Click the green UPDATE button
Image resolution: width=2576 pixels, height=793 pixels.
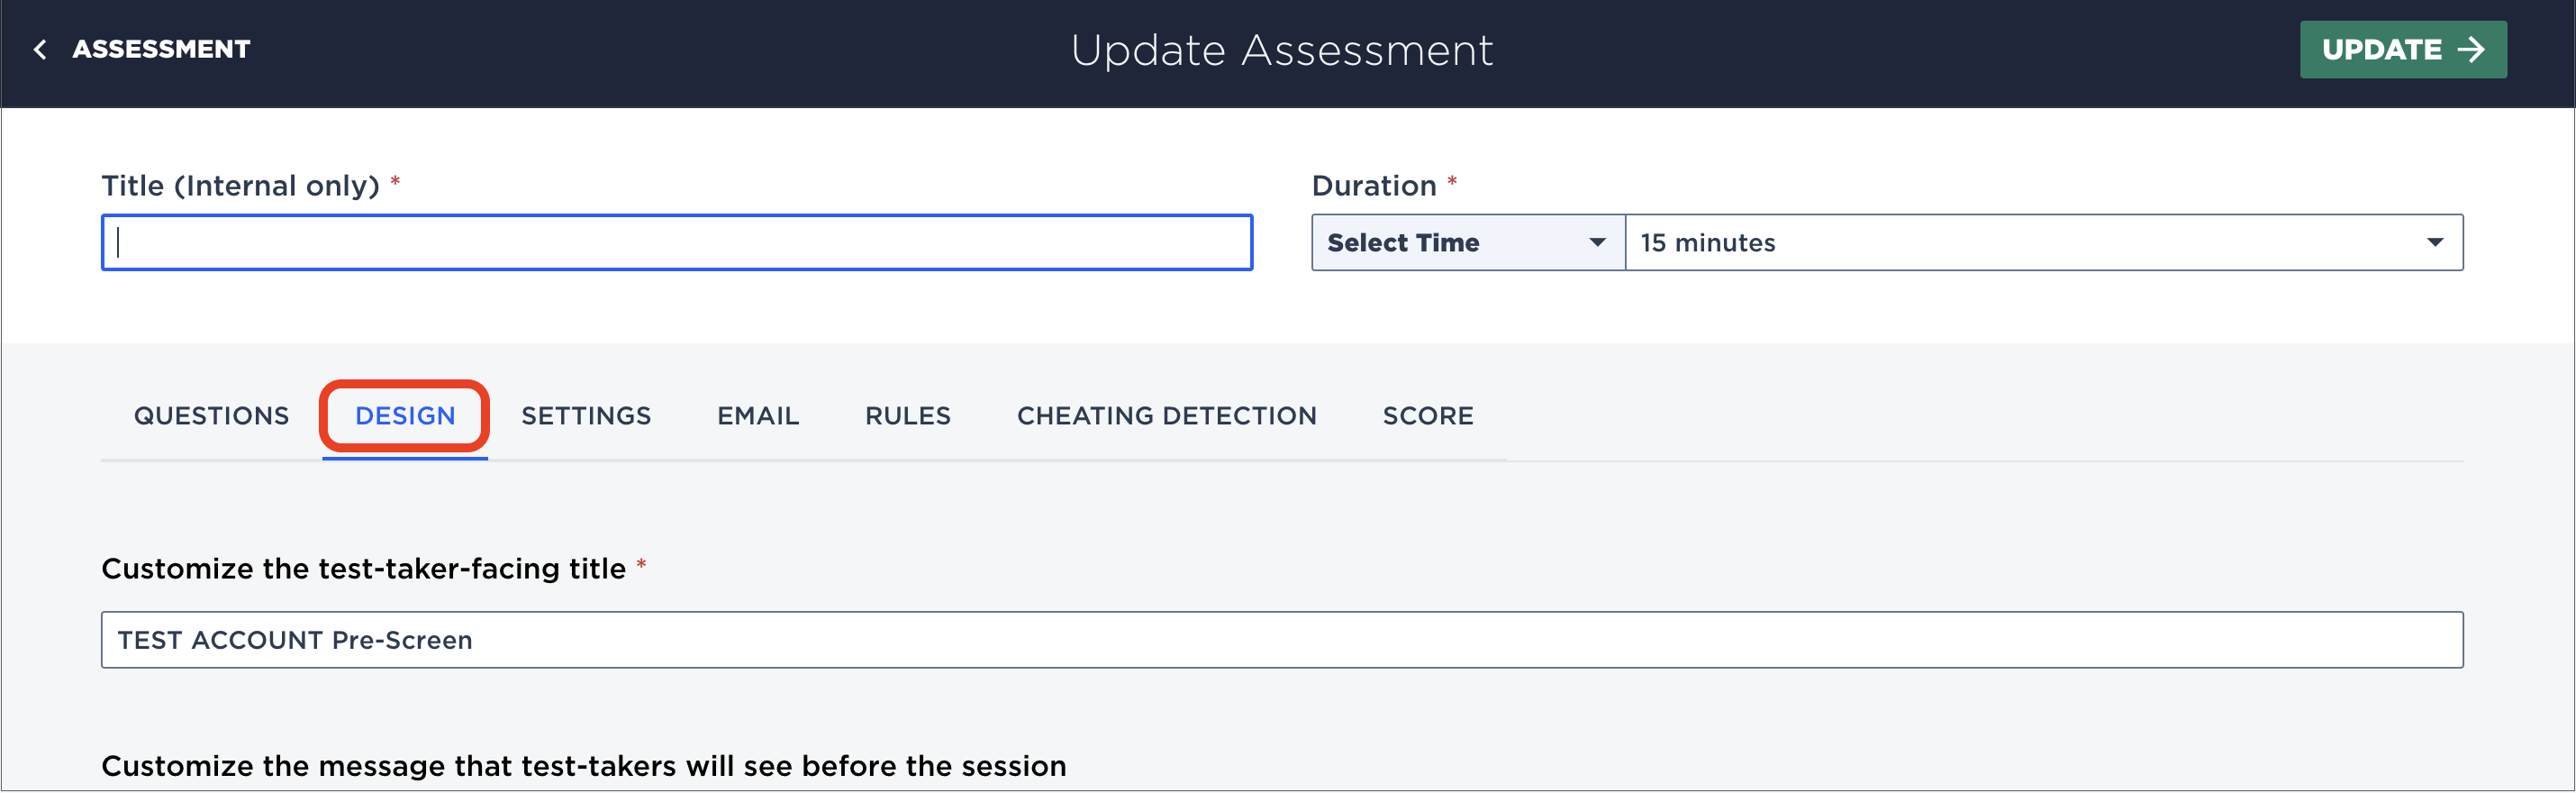pyautogui.click(x=2402, y=49)
